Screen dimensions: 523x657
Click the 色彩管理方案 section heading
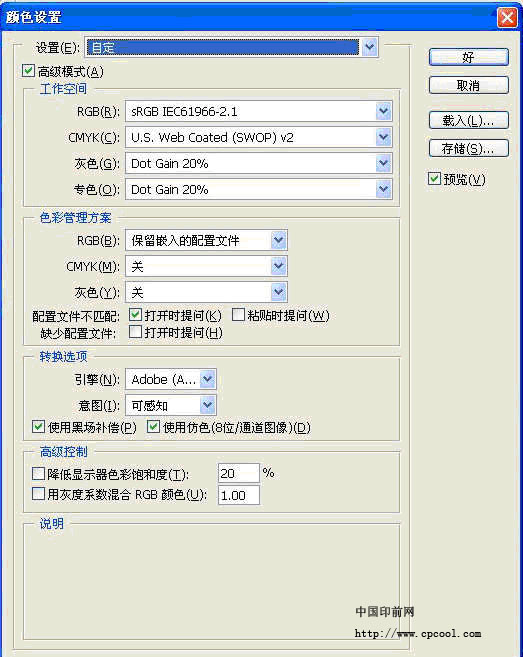(x=75, y=218)
